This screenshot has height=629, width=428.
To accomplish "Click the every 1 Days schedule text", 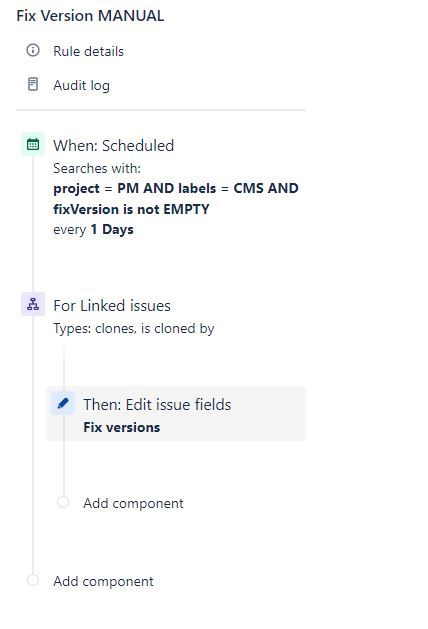I will (x=93, y=229).
